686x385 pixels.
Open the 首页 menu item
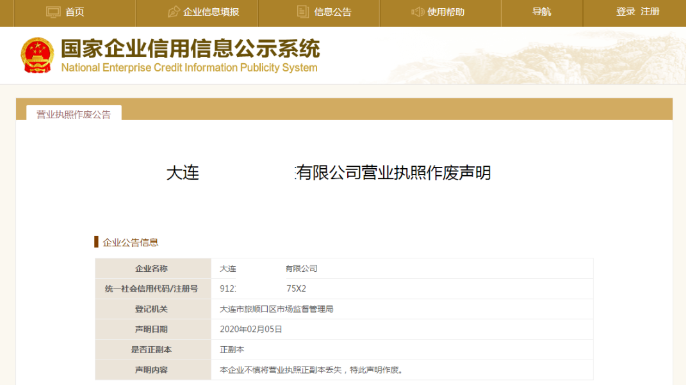(x=75, y=12)
